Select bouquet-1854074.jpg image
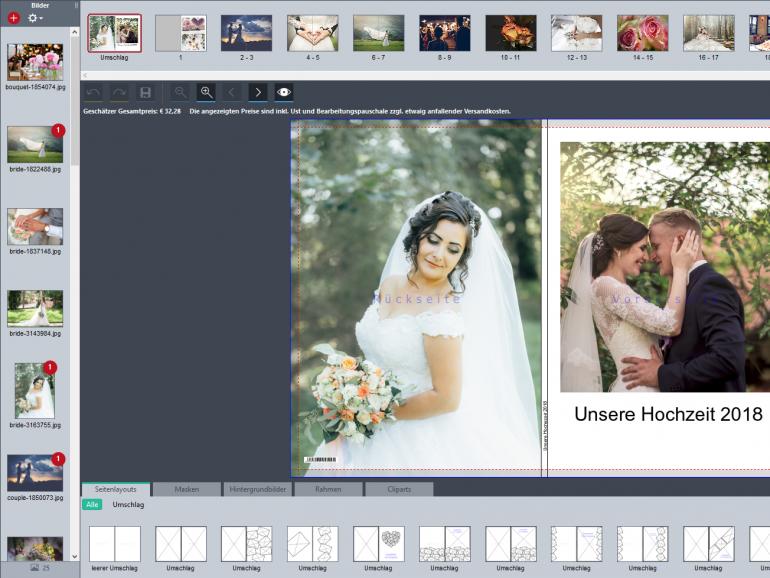 (x=35, y=62)
